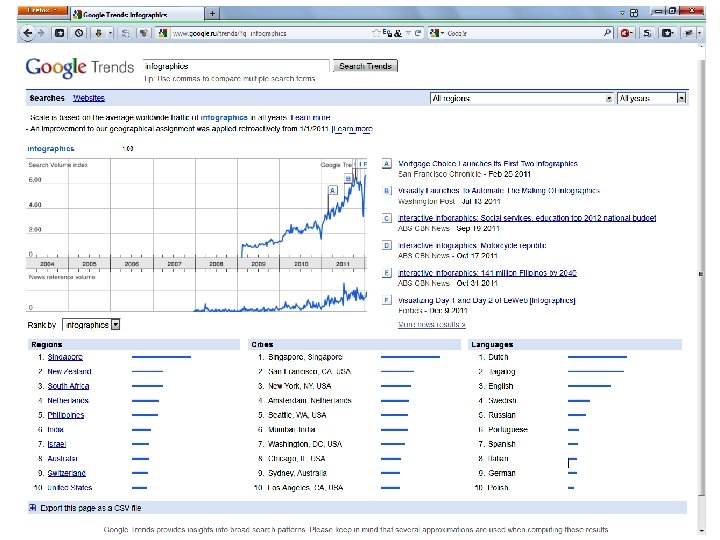The image size is (720, 540).
Task: Click Amsterdam, Netherlands city entry
Action: [x=310, y=400]
